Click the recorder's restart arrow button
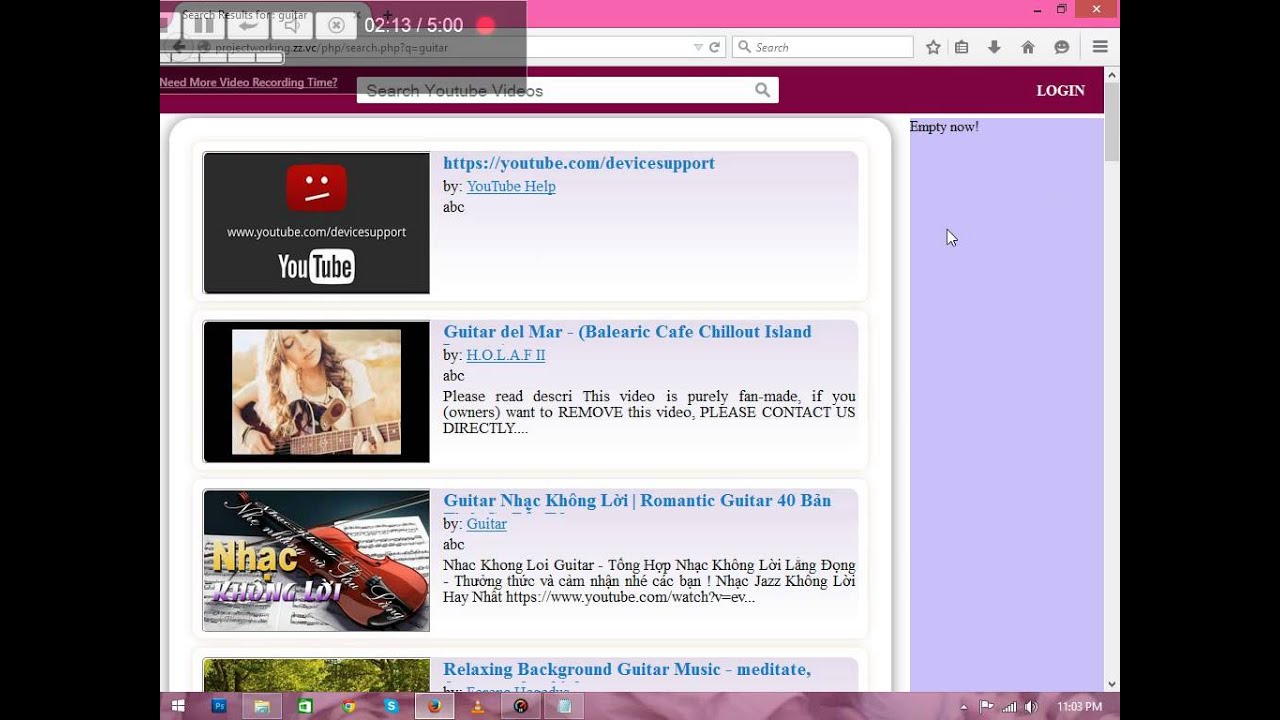The height and width of the screenshot is (720, 1280). 247,25
